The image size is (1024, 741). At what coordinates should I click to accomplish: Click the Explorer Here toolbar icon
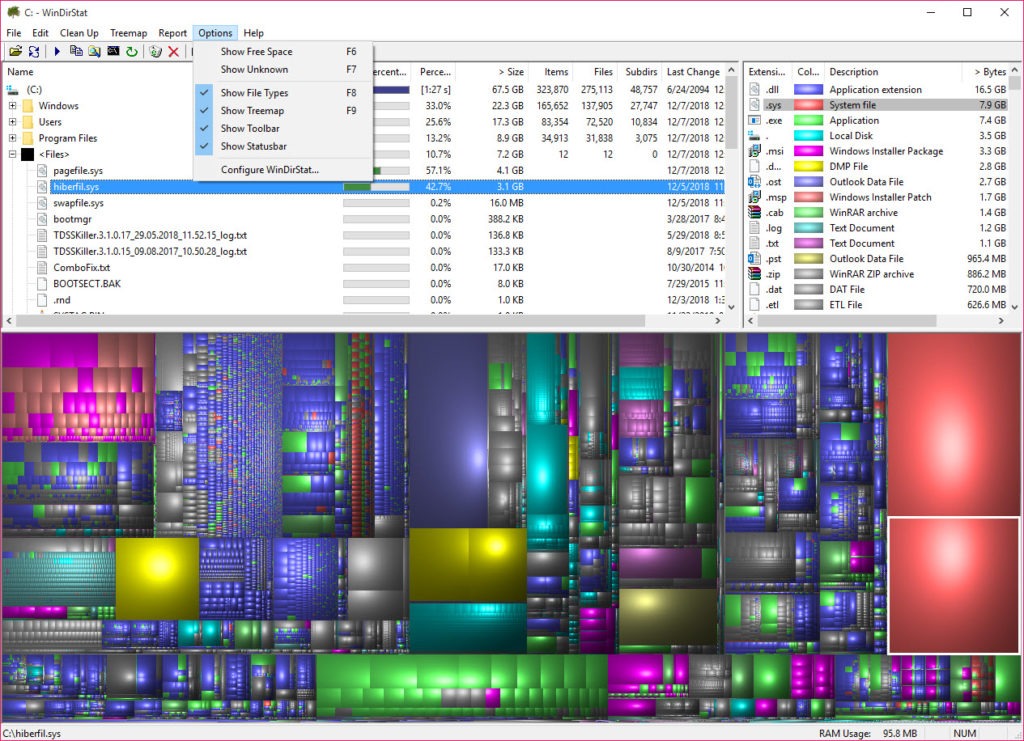[x=95, y=51]
